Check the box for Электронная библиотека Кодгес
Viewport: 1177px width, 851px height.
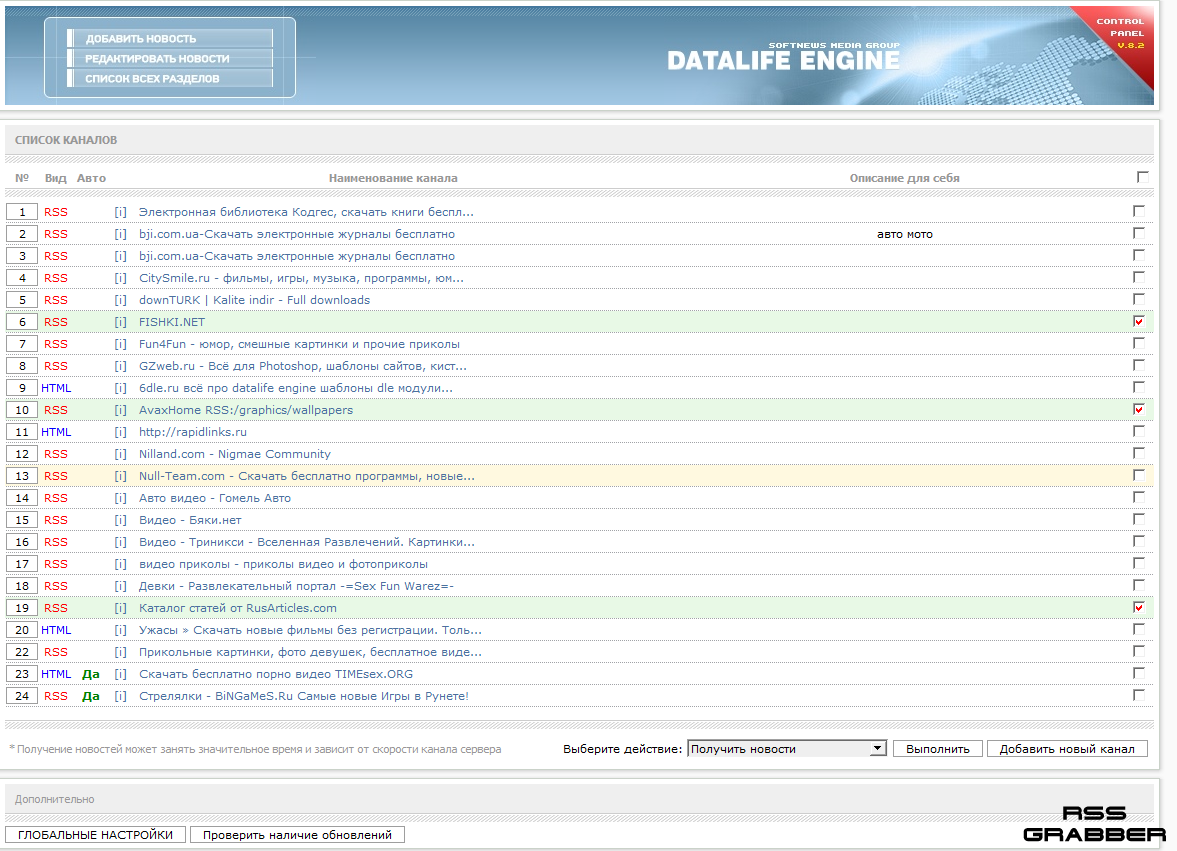pyautogui.click(x=1139, y=212)
